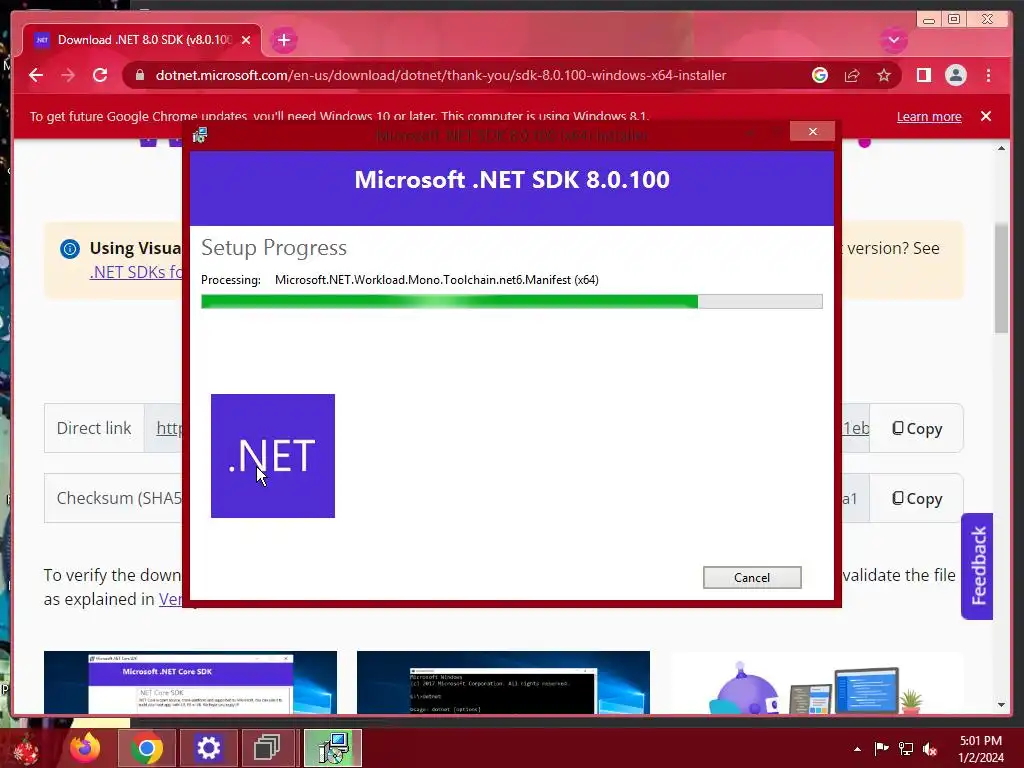The width and height of the screenshot is (1024, 768).
Task: Click the installer icon in its title bar
Action: [x=200, y=135]
